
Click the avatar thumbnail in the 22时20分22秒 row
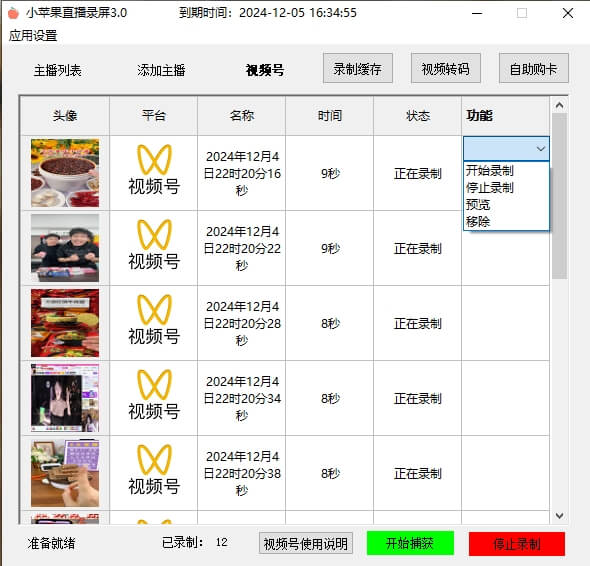pos(65,248)
